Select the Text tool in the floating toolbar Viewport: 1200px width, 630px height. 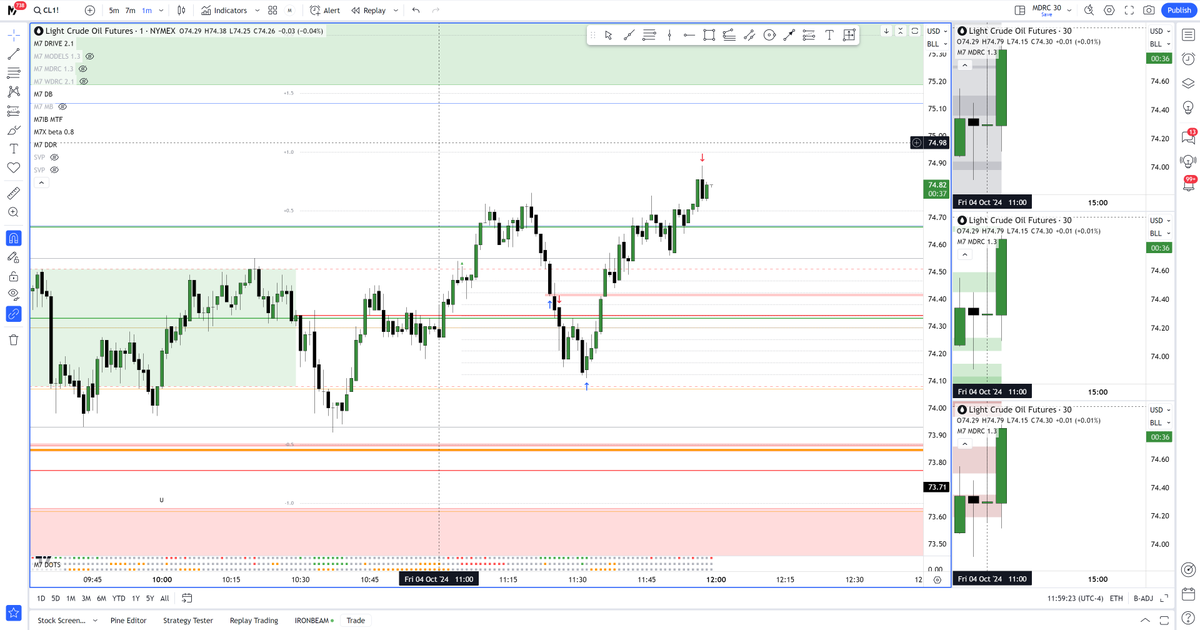pos(829,34)
